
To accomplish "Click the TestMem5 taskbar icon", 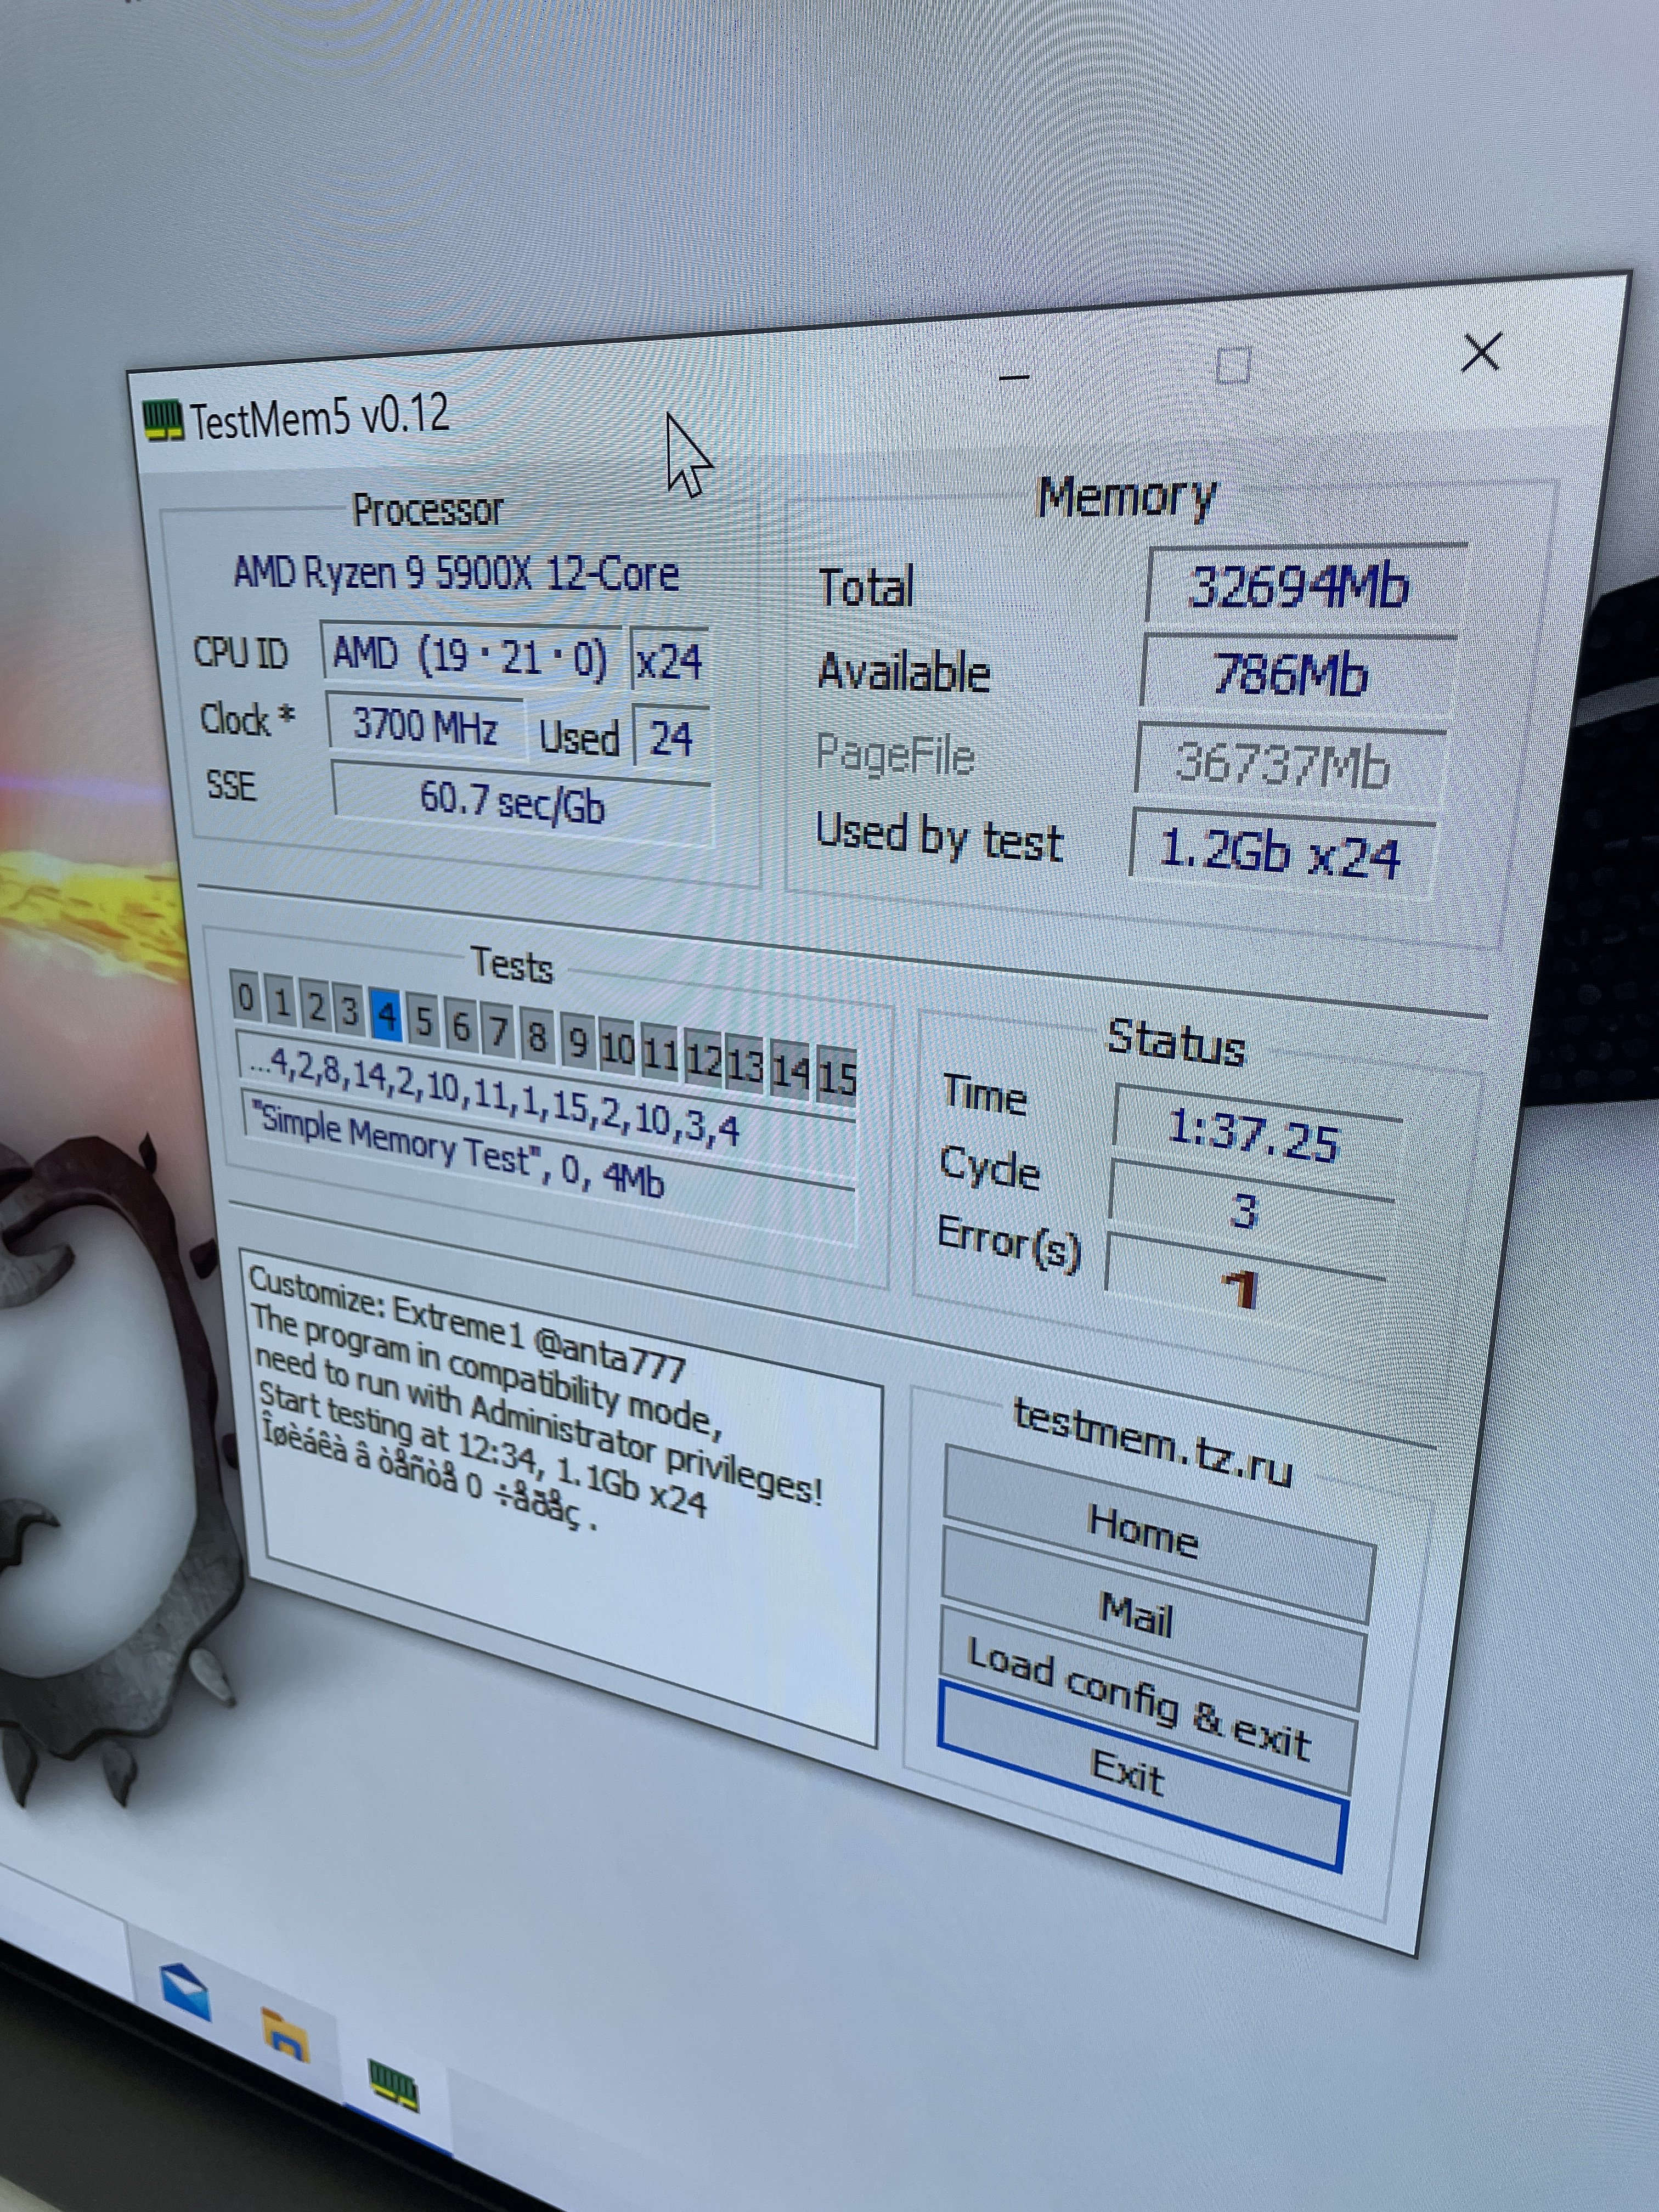I will [393, 2085].
